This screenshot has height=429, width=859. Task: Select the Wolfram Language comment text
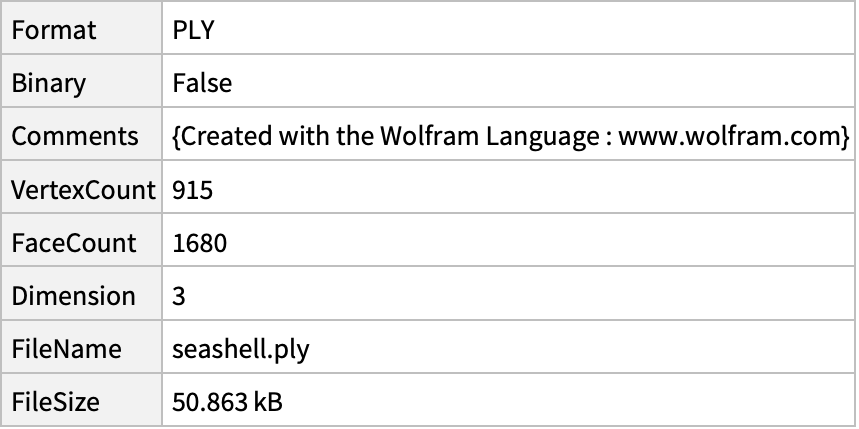click(x=511, y=136)
